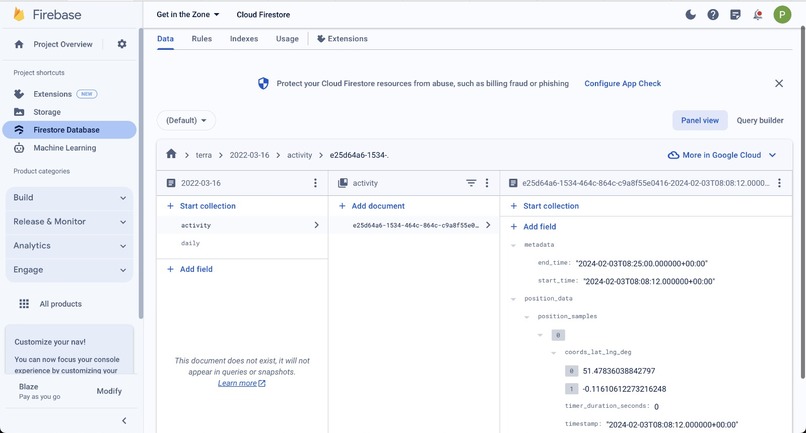Open project settings gear icon
This screenshot has width=806, height=433.
[x=122, y=44]
